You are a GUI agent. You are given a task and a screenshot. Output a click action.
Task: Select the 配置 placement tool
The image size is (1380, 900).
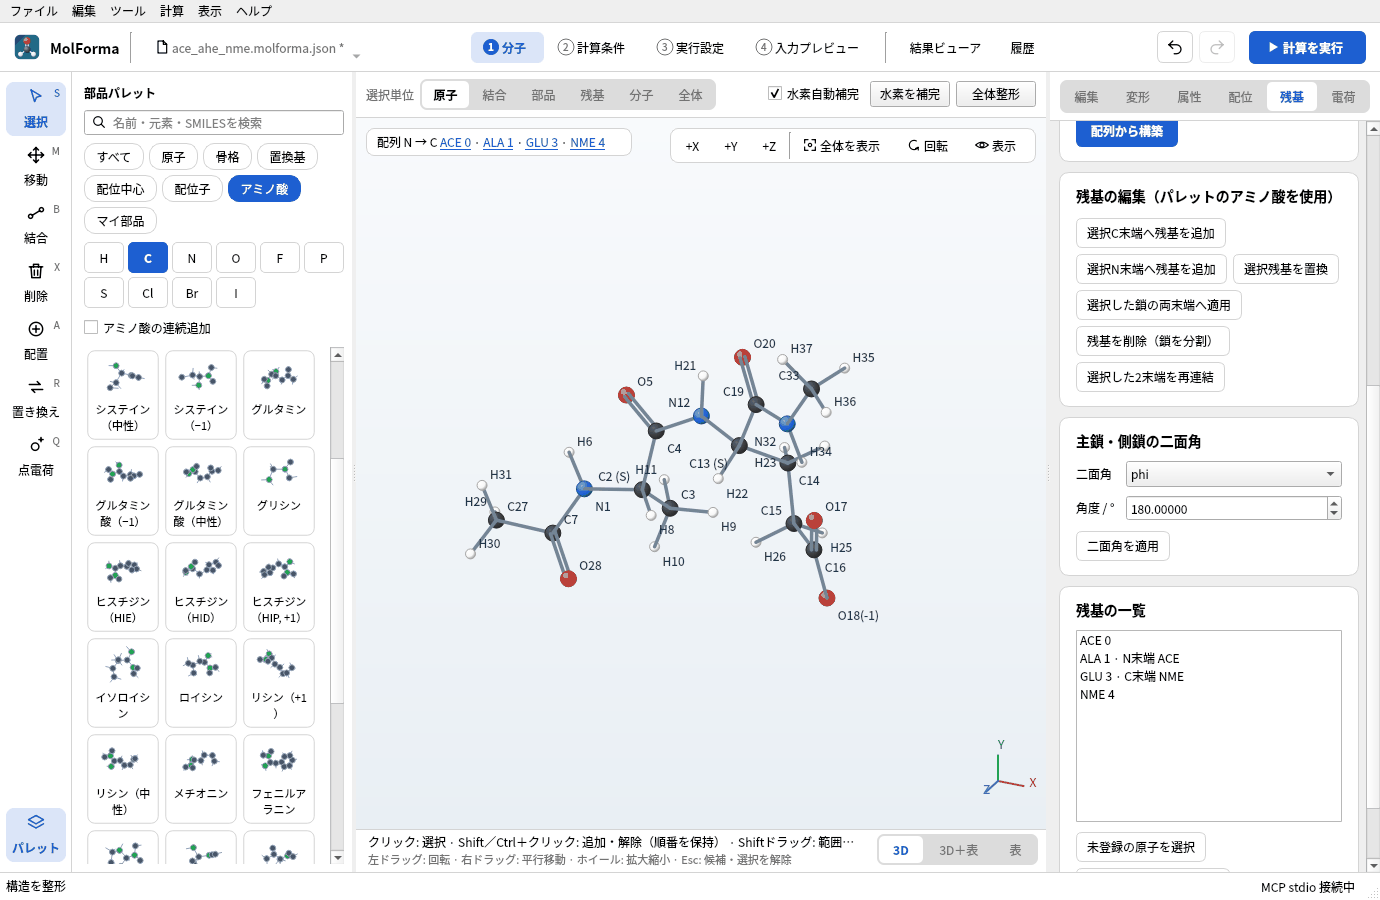pyautogui.click(x=36, y=340)
